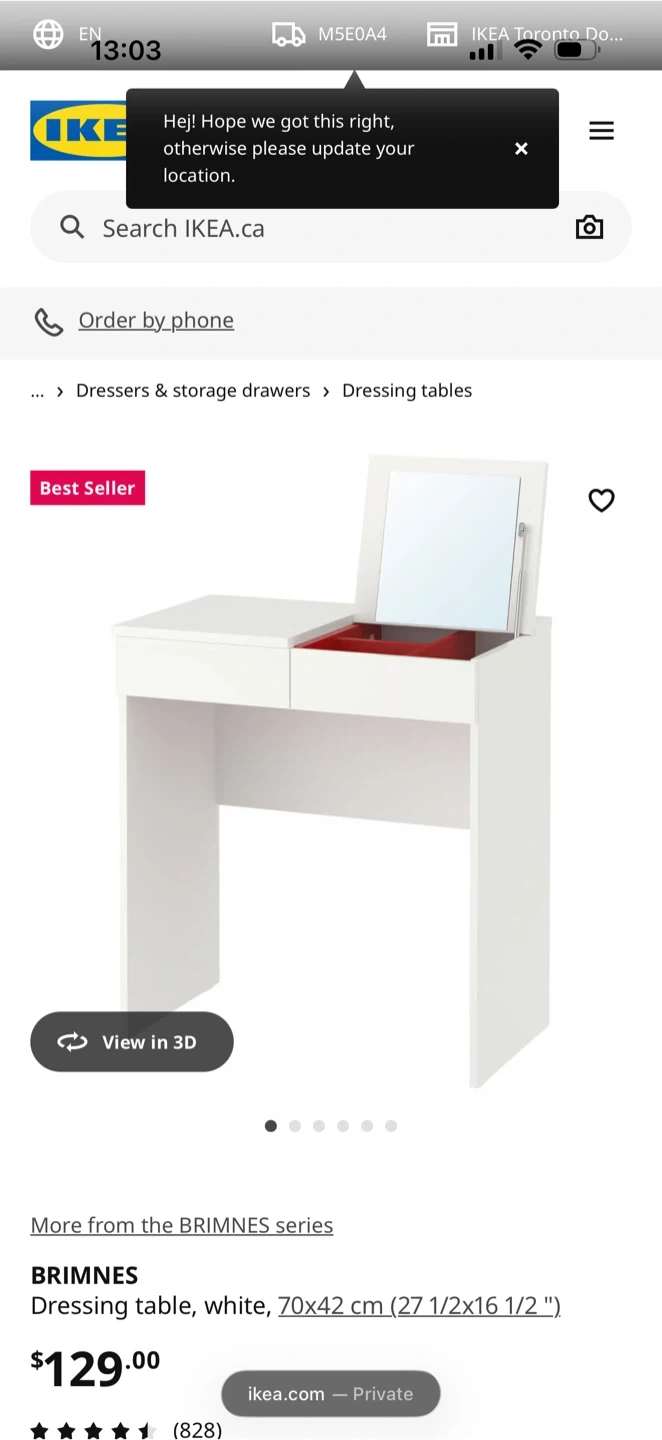Add BRIMNES to favourites with heart
The width and height of the screenshot is (662, 1440).
click(x=601, y=500)
